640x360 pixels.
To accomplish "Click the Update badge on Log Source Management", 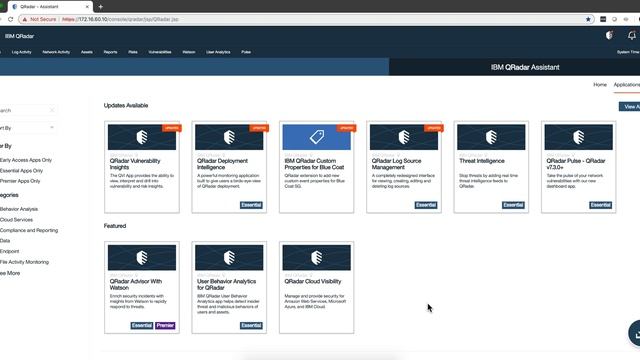I will [434, 128].
